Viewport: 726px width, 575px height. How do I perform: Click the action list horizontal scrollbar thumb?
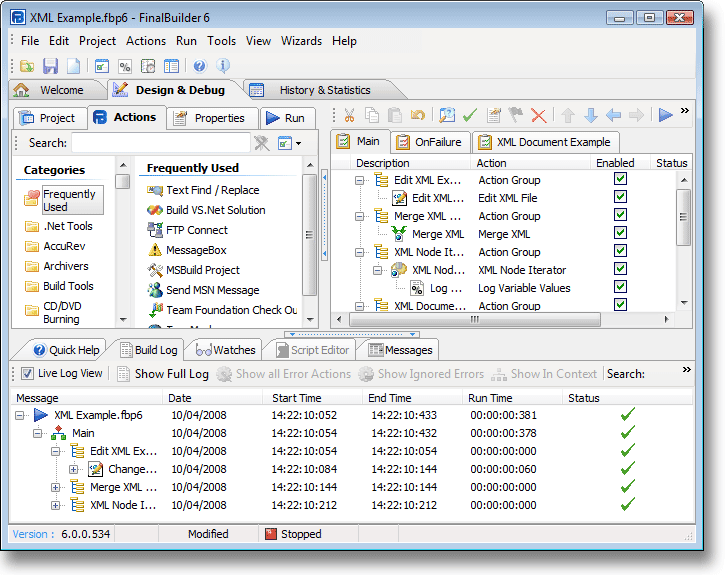tap(475, 319)
